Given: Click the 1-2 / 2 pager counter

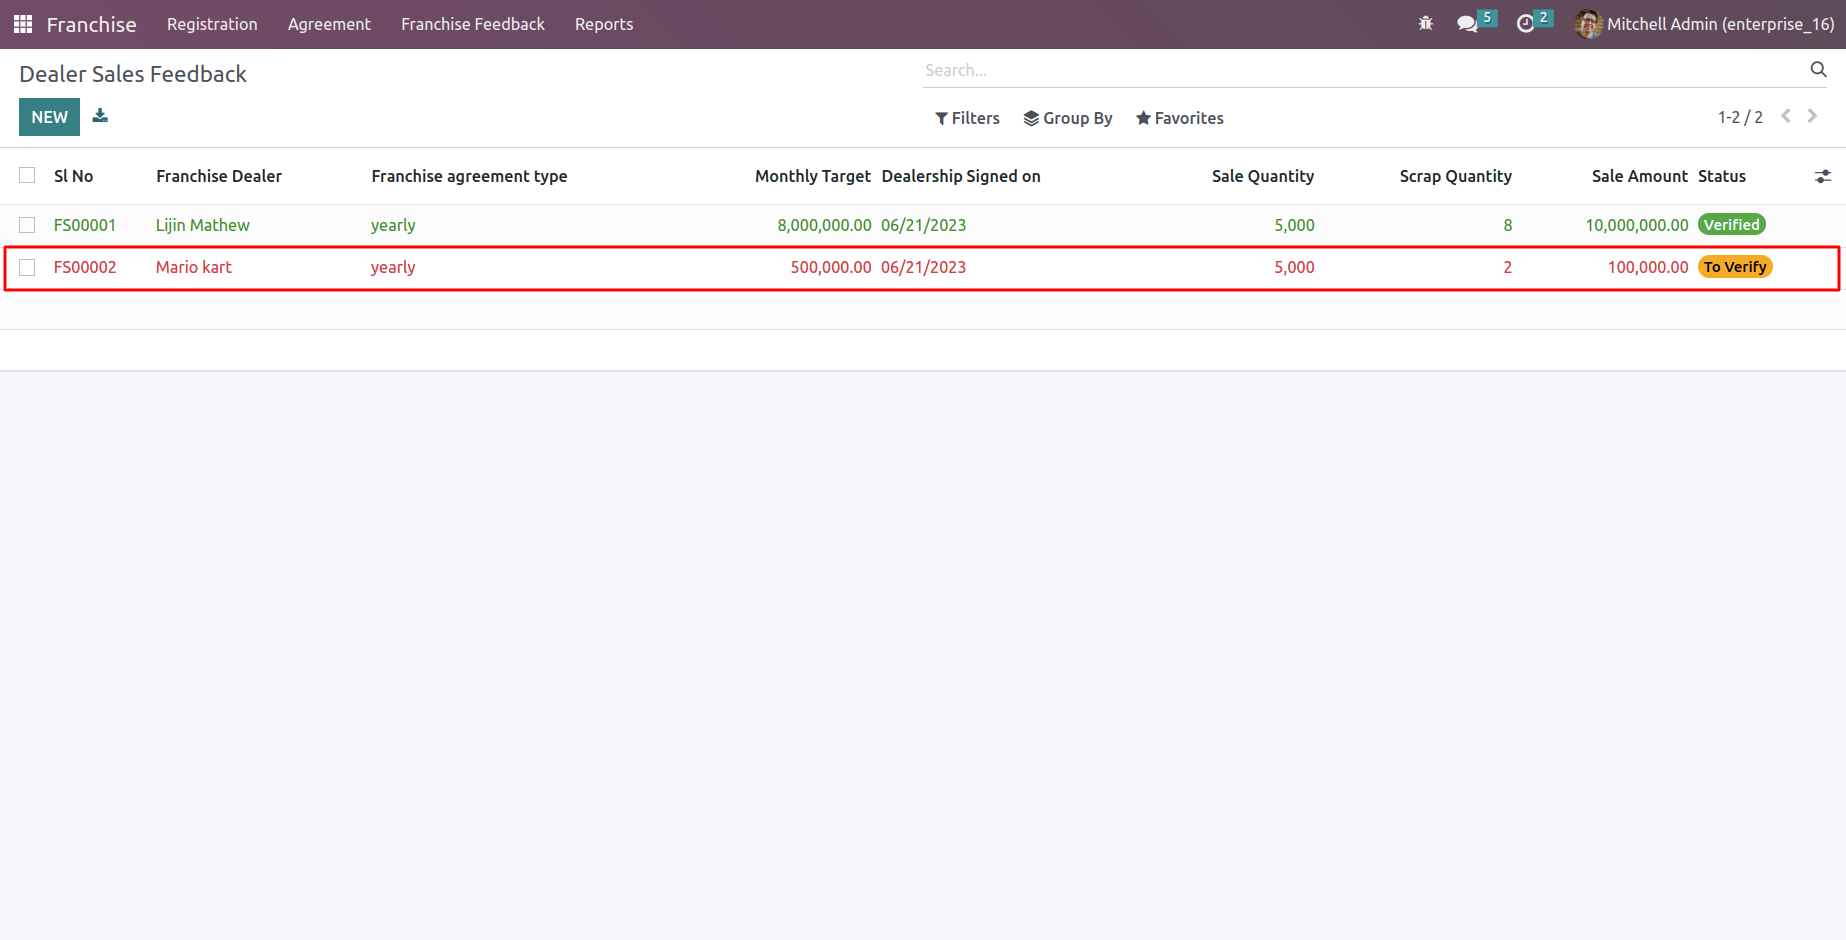Looking at the screenshot, I should [1740, 117].
